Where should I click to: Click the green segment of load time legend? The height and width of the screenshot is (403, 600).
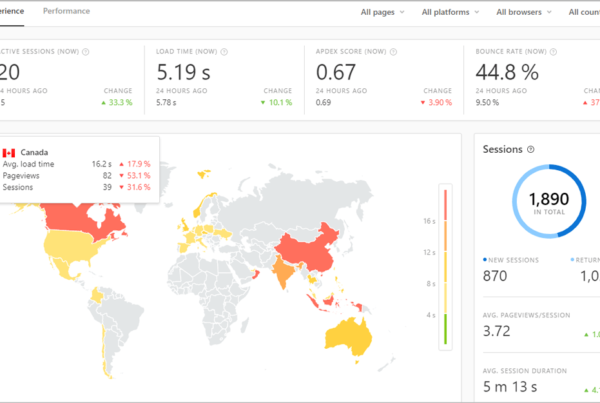(x=445, y=329)
